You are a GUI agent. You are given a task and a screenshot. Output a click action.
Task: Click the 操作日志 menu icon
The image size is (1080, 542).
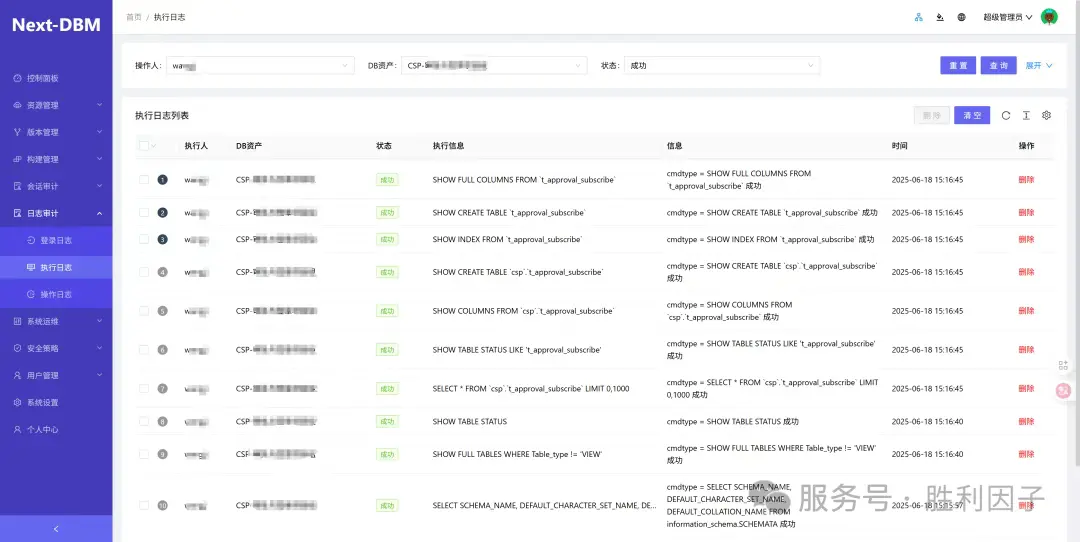click(31, 294)
